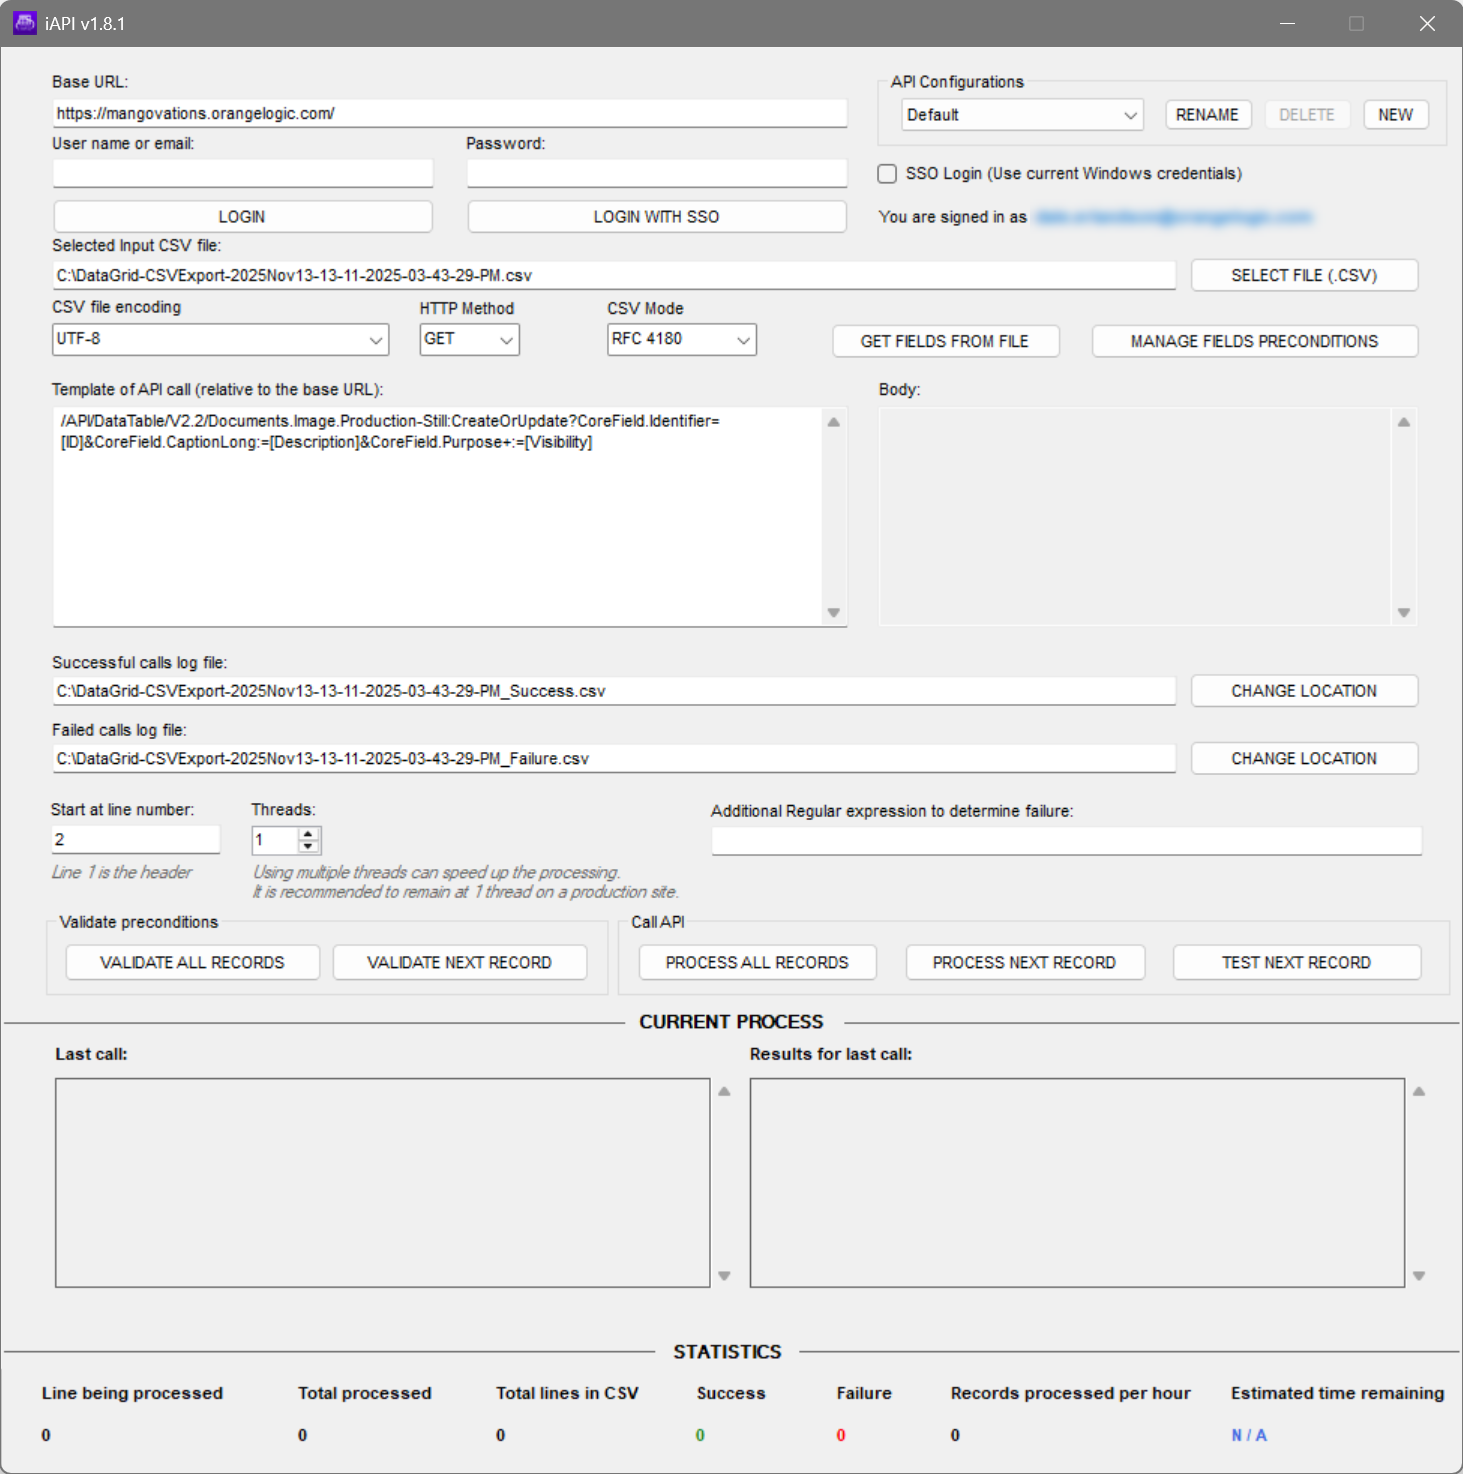Click PROCESS NEXT RECORD
Screen dimensions: 1463x1474
(1024, 962)
